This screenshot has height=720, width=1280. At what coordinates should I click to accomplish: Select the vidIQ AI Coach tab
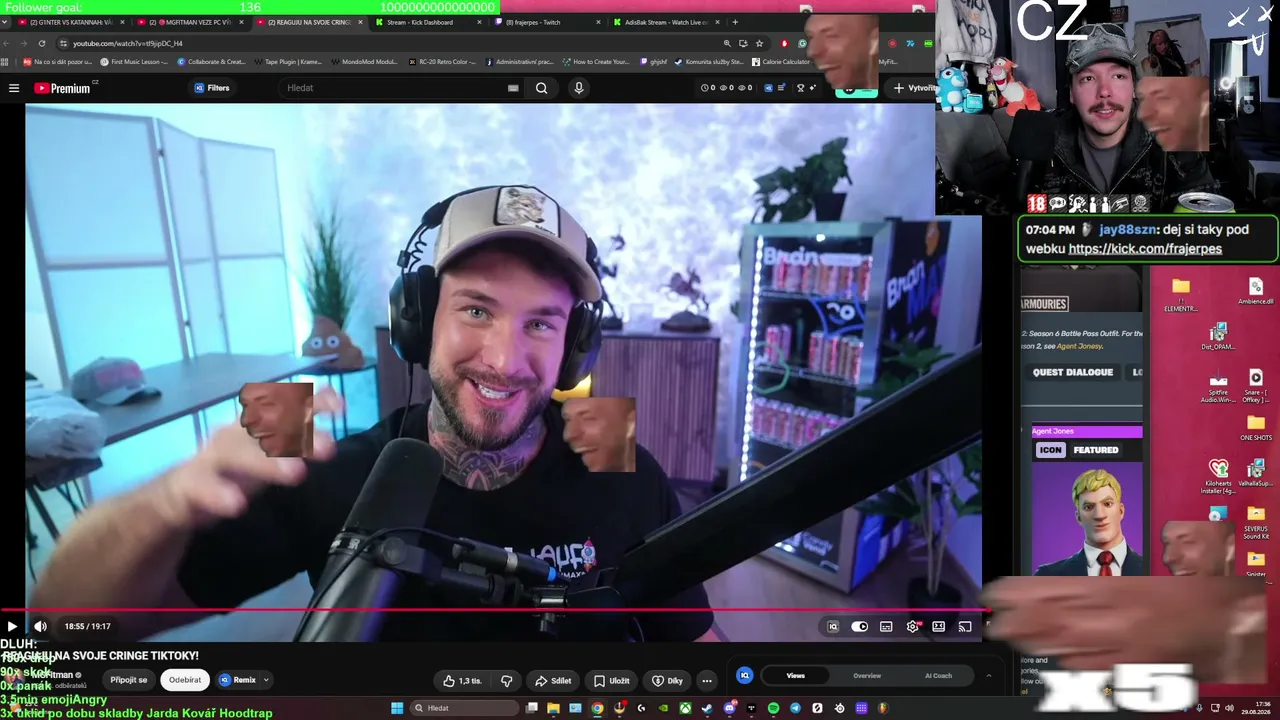[939, 676]
